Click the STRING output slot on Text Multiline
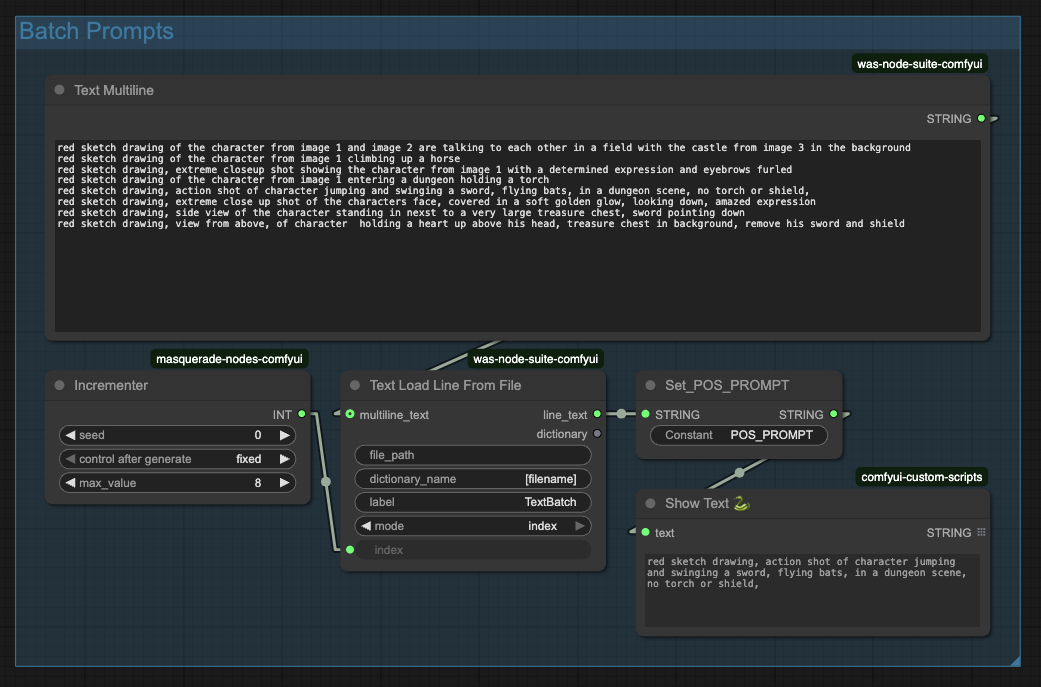This screenshot has width=1041, height=687. point(981,118)
